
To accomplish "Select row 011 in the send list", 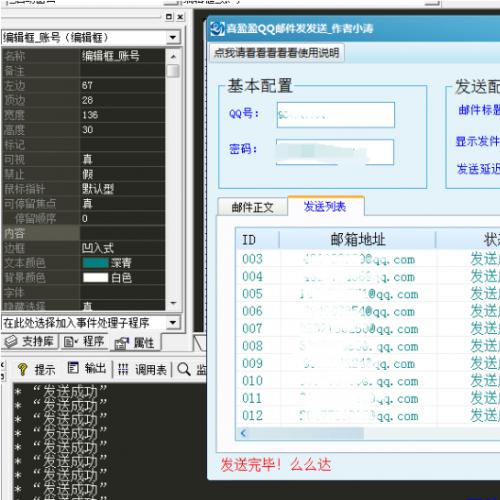I will coord(368,398).
